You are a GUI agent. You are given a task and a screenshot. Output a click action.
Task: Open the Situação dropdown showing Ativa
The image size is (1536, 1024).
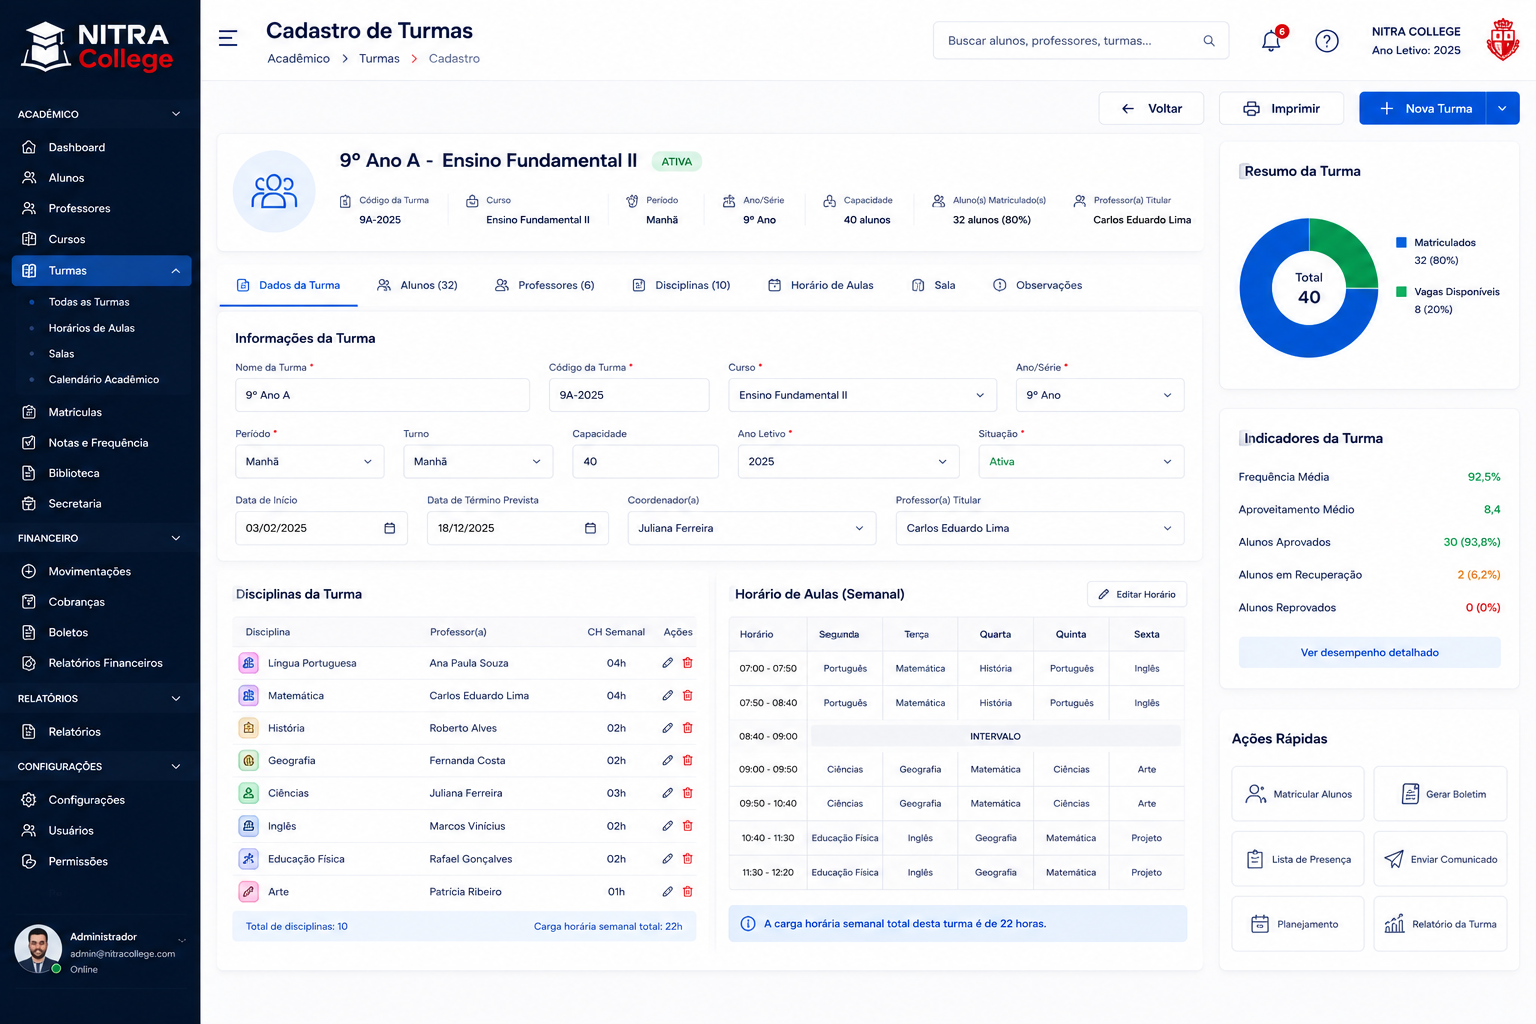point(1081,462)
